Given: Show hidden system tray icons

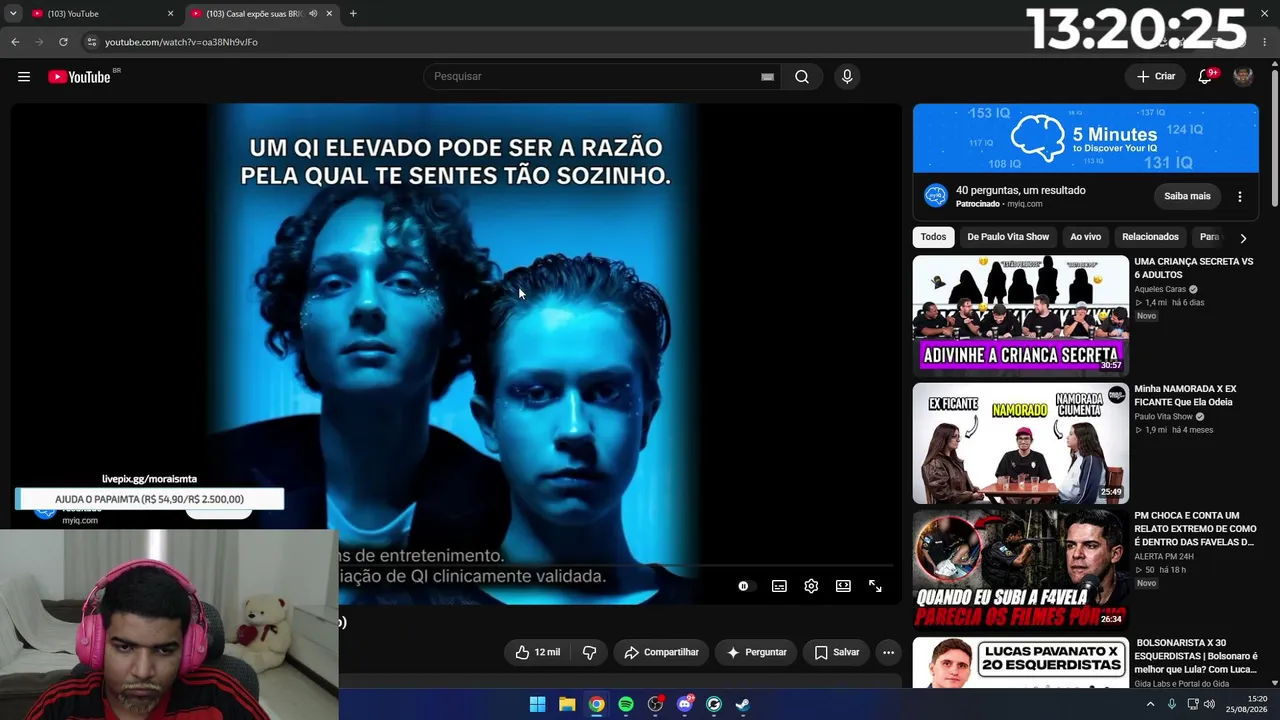Looking at the screenshot, I should click(1150, 704).
